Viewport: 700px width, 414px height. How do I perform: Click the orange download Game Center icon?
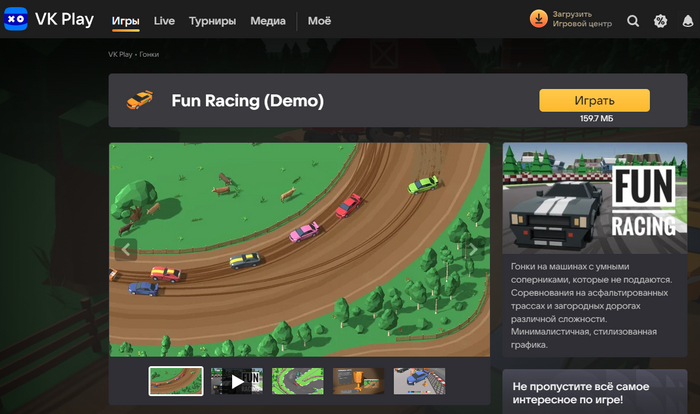538,19
